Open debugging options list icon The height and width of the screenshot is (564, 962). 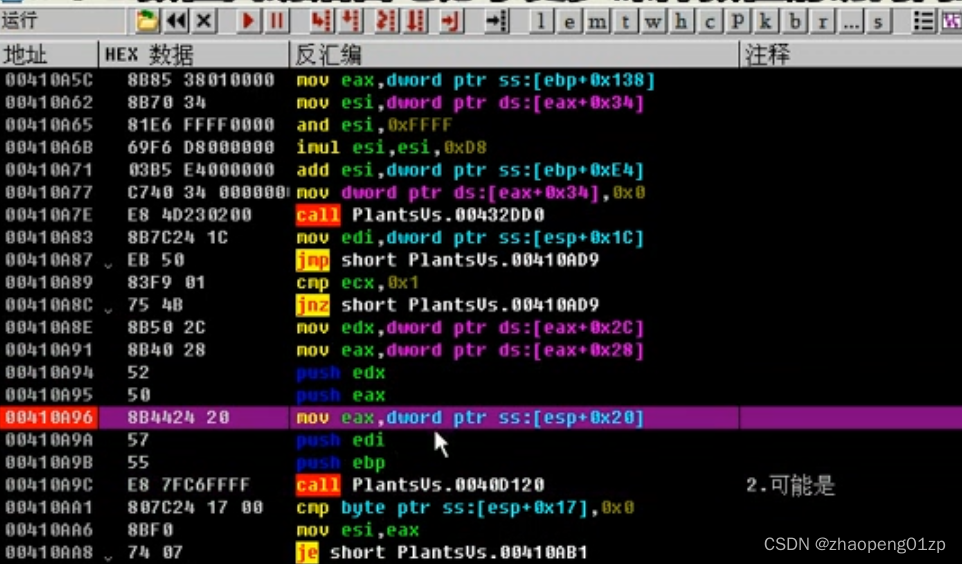click(923, 21)
